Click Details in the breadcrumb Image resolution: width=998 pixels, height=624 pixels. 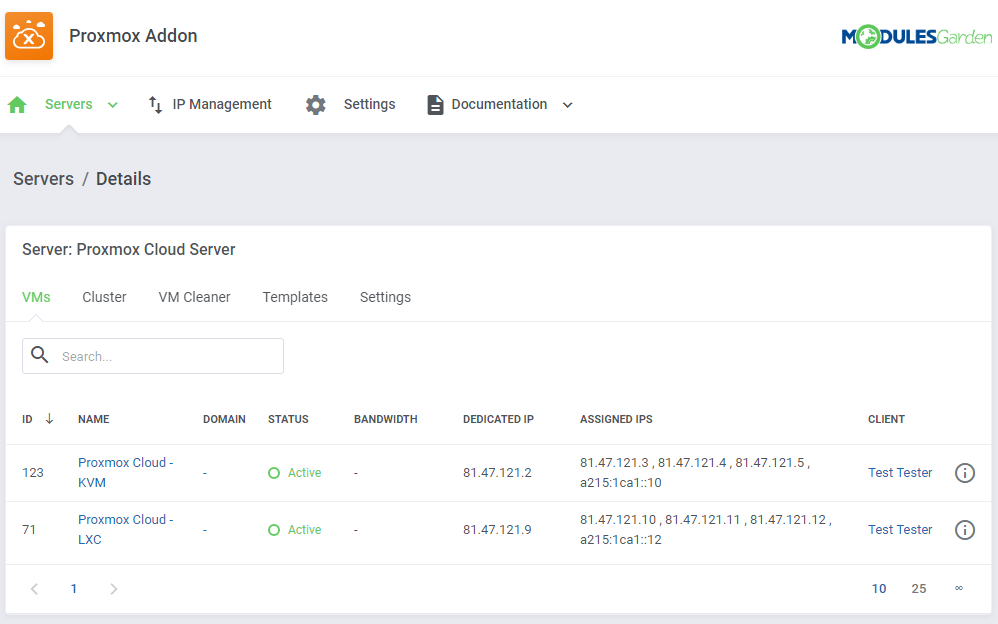coord(123,179)
